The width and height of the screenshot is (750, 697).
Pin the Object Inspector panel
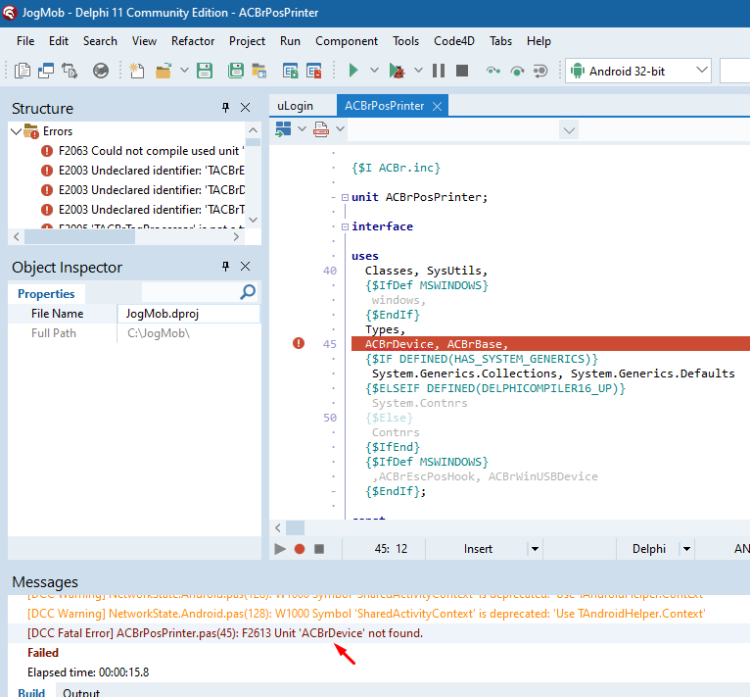pos(225,266)
